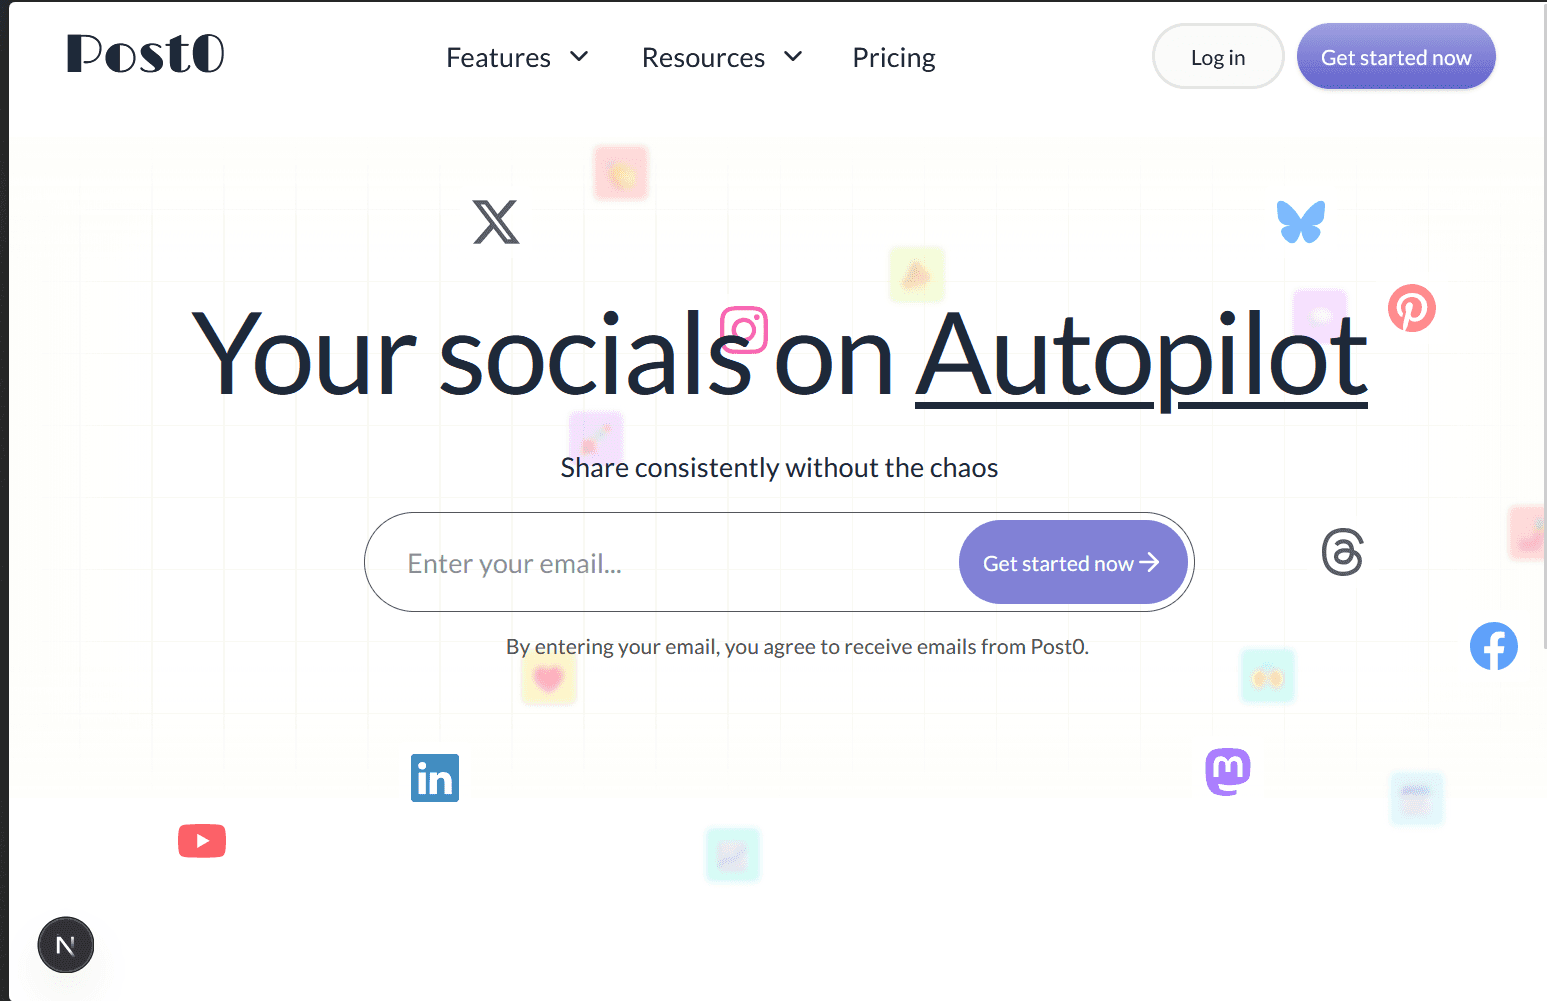Click the pink Instagram icon
Screen dimensions: 1547x1001
[744, 330]
